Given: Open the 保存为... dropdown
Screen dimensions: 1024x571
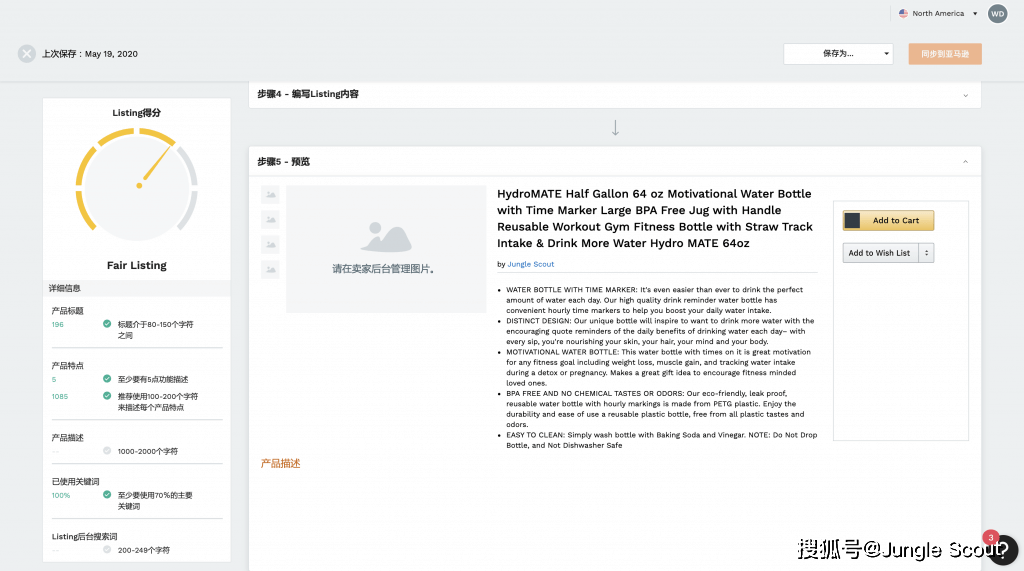Looking at the screenshot, I should point(838,54).
